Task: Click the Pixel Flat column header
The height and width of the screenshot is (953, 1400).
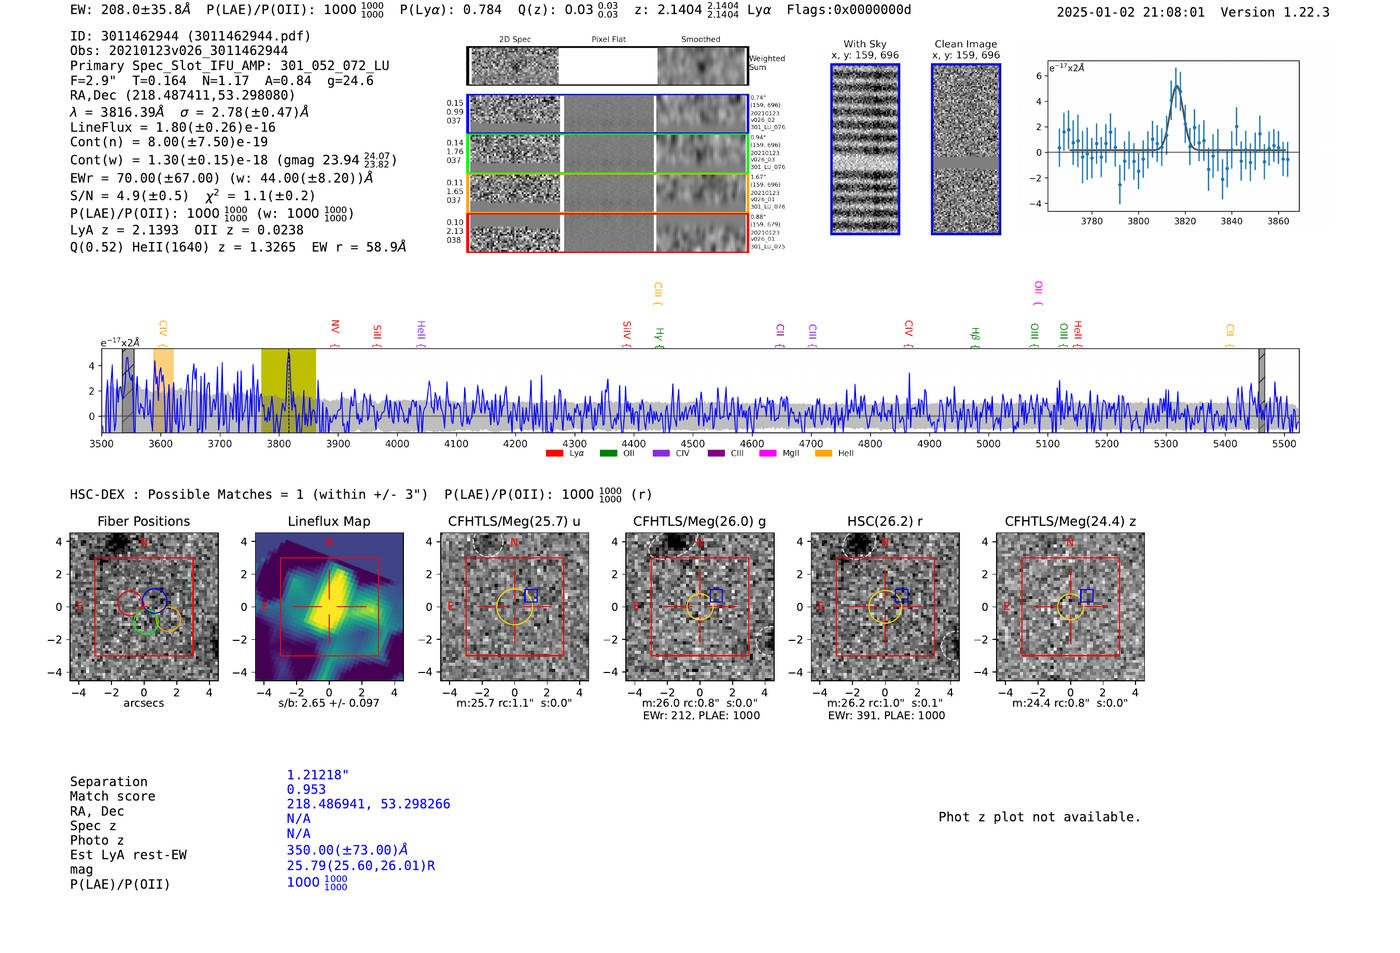Action: coord(608,40)
